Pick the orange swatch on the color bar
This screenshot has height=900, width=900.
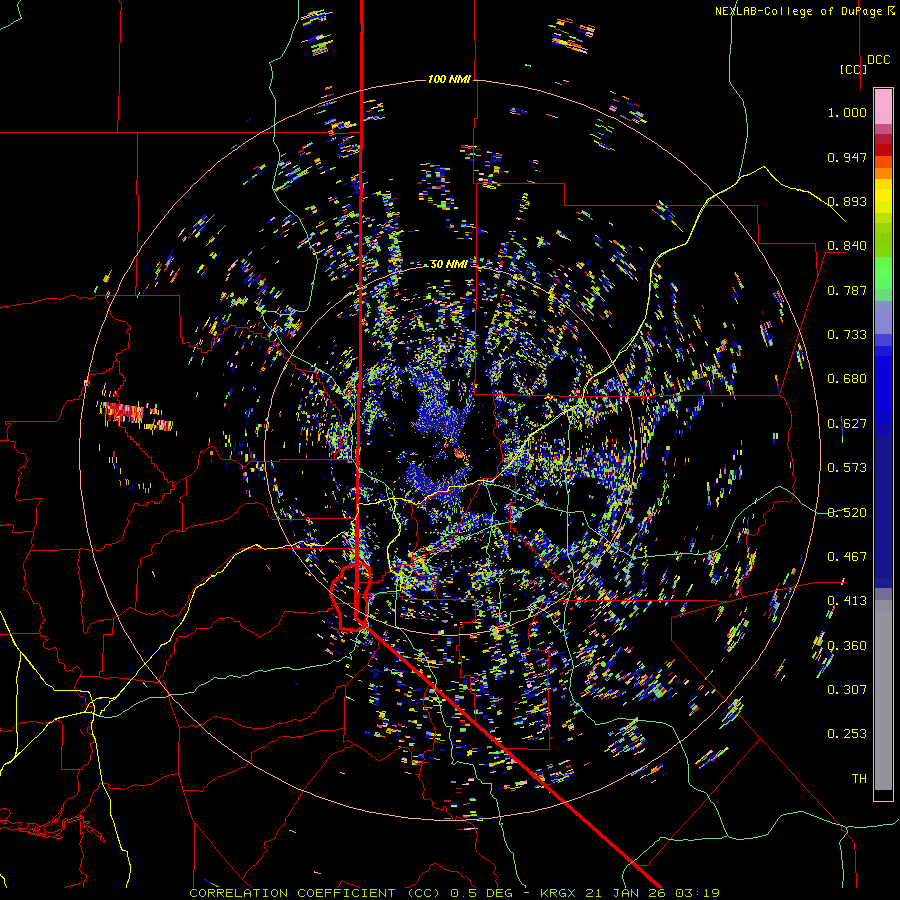pos(883,173)
